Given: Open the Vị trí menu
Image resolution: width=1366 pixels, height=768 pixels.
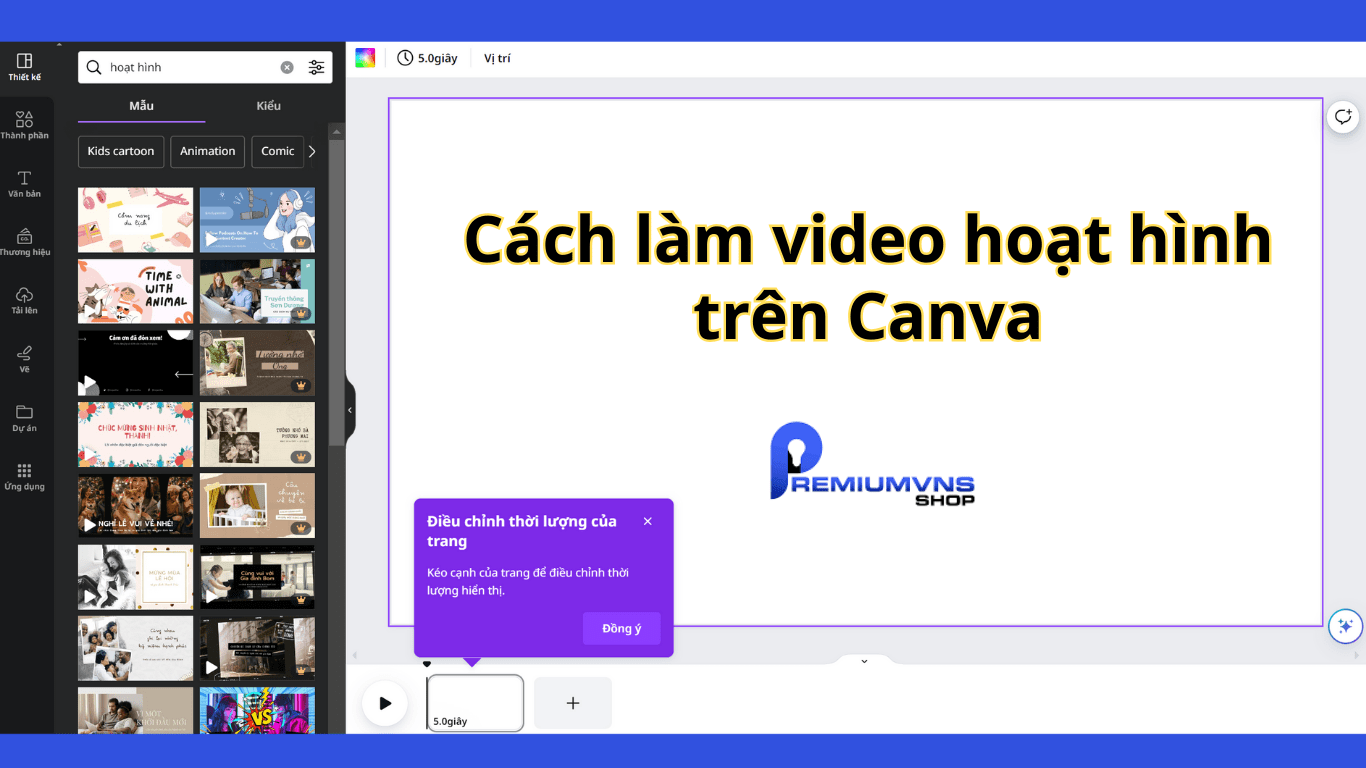Looking at the screenshot, I should click(496, 58).
